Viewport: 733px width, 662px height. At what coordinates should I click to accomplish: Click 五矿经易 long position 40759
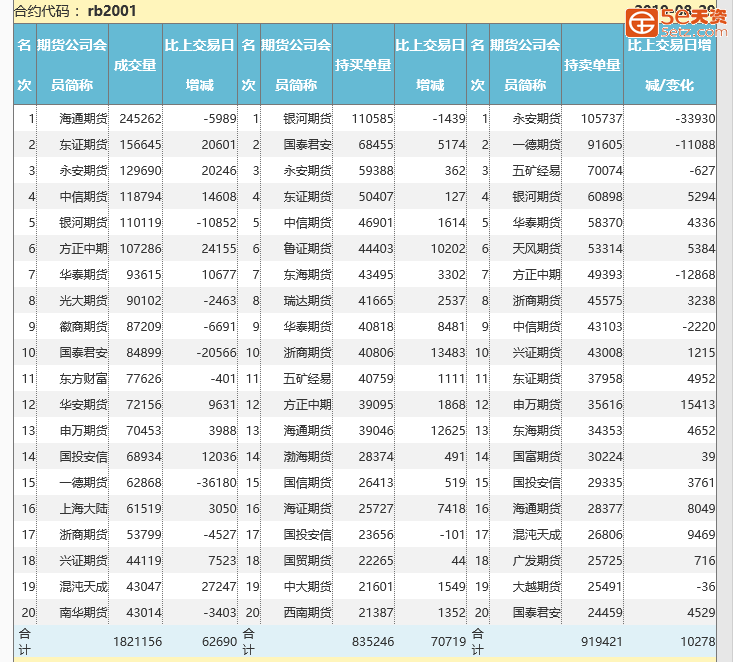pyautogui.click(x=376, y=379)
